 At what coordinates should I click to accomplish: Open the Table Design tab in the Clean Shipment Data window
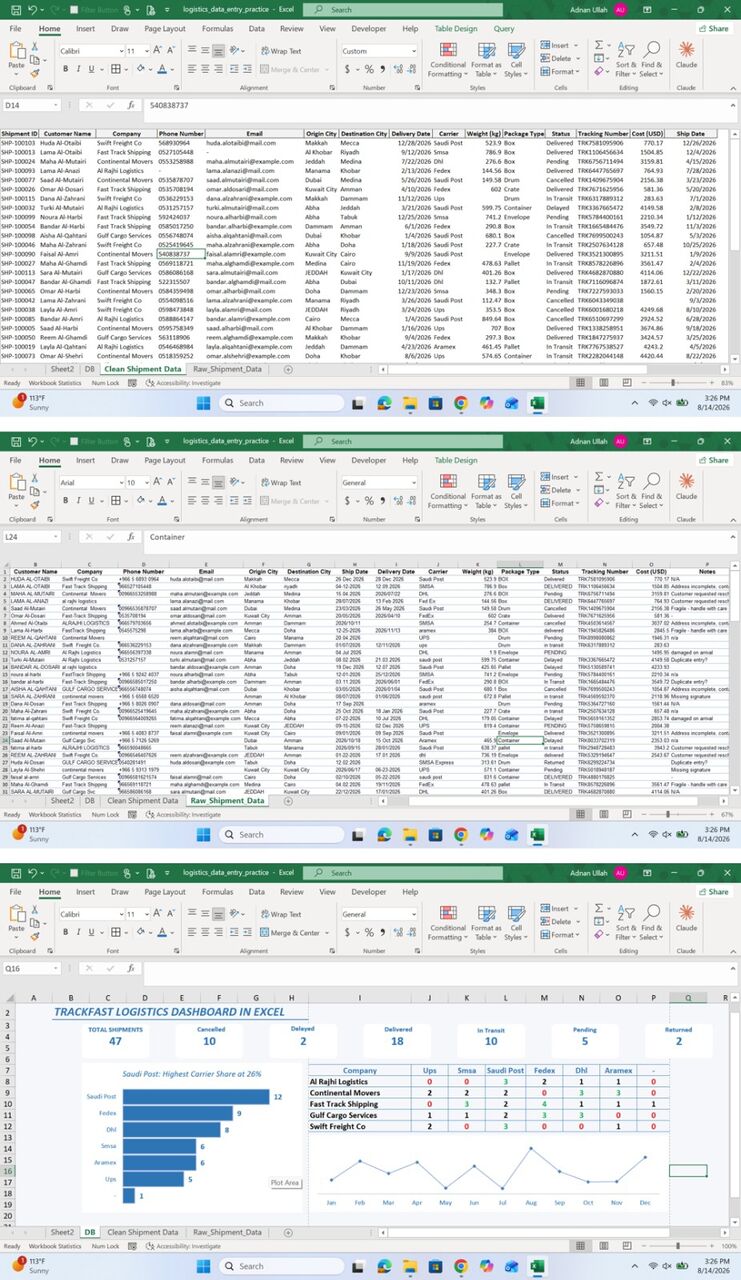456,29
